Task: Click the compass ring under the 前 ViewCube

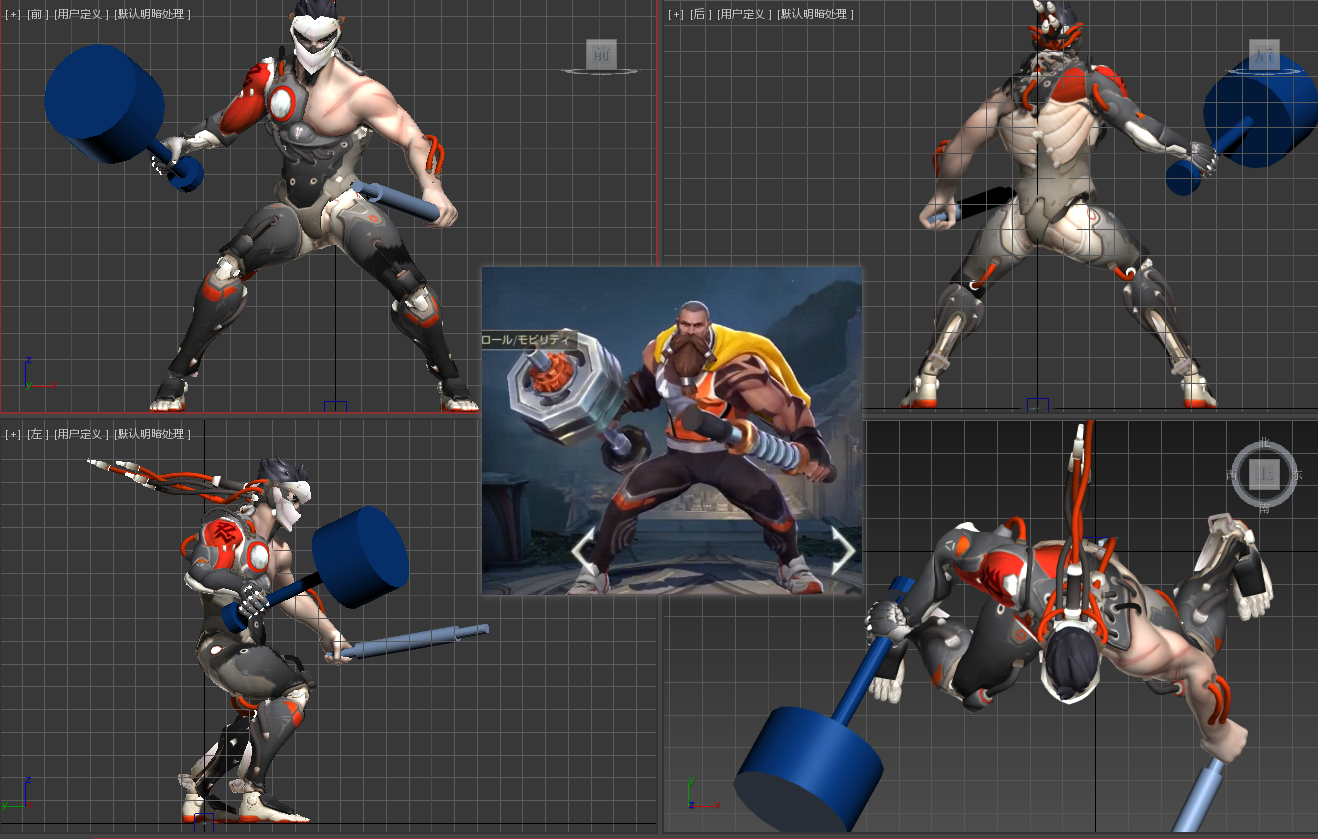Action: coord(601,72)
